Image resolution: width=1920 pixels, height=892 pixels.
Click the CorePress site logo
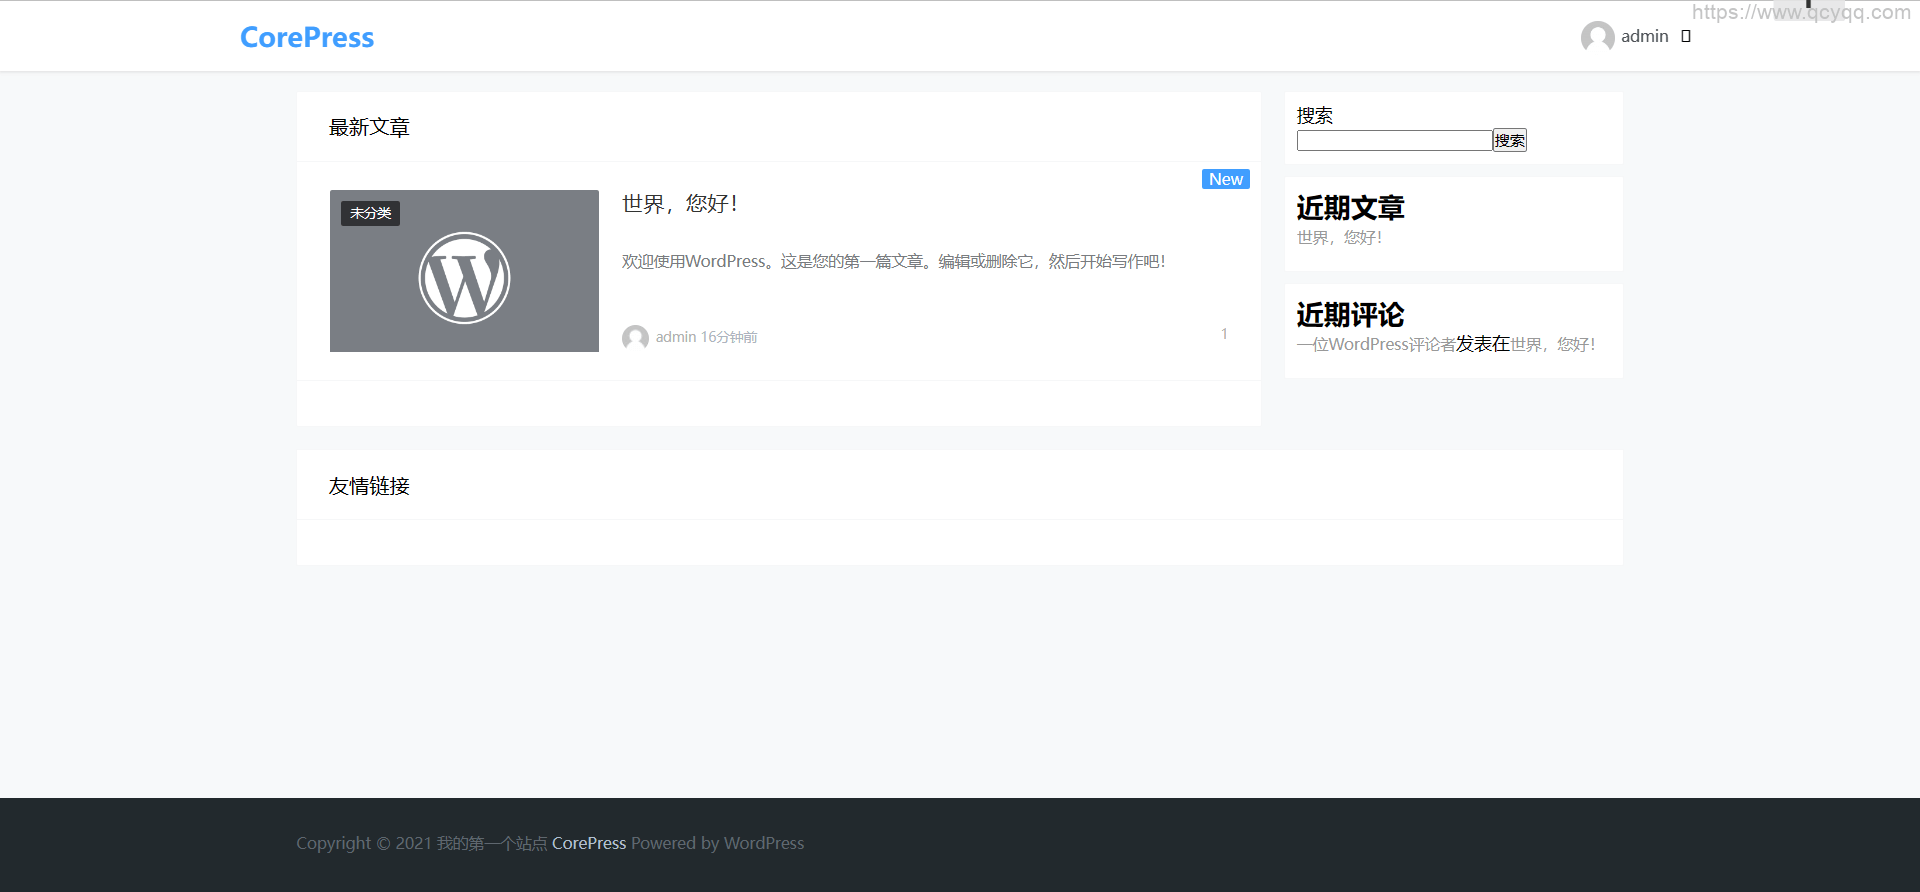[307, 37]
